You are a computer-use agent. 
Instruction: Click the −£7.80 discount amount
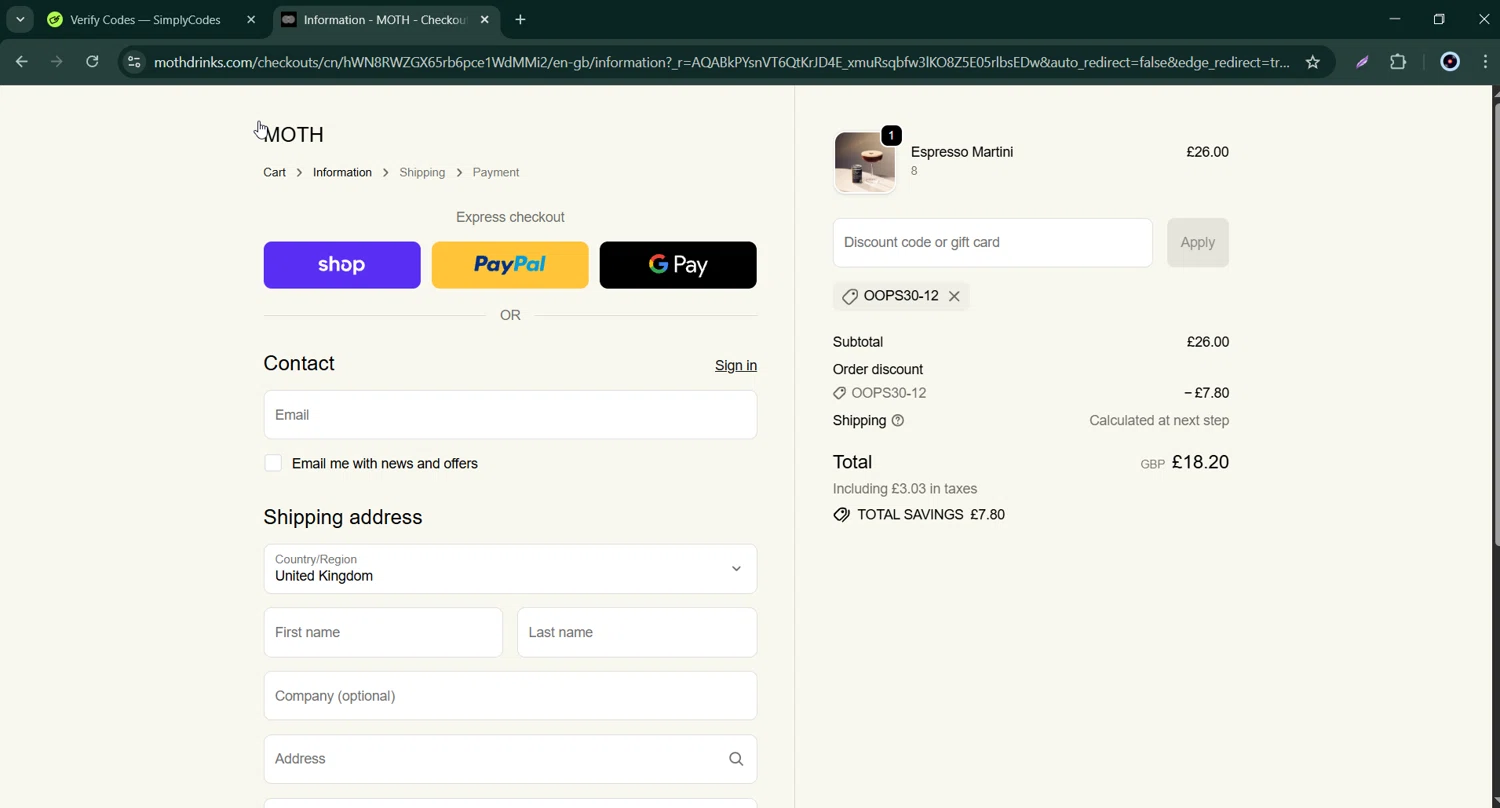tap(1207, 393)
